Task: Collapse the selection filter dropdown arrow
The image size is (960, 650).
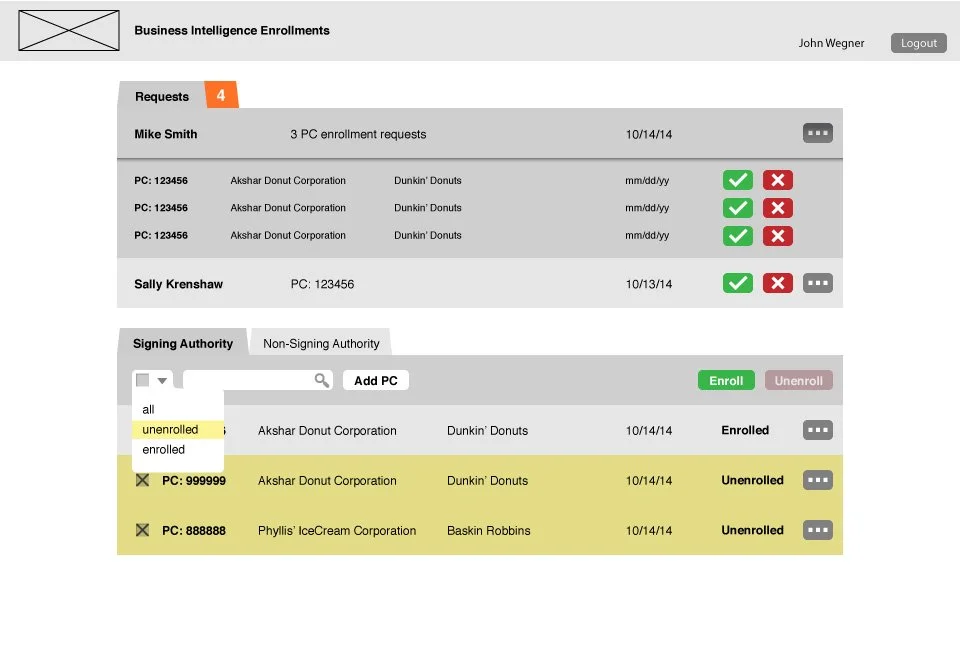Action: point(162,381)
